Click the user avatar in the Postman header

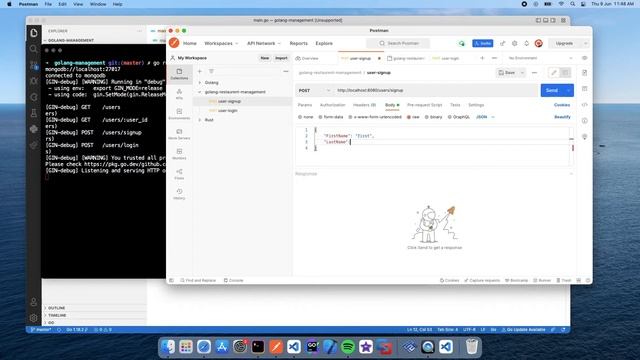click(x=539, y=43)
